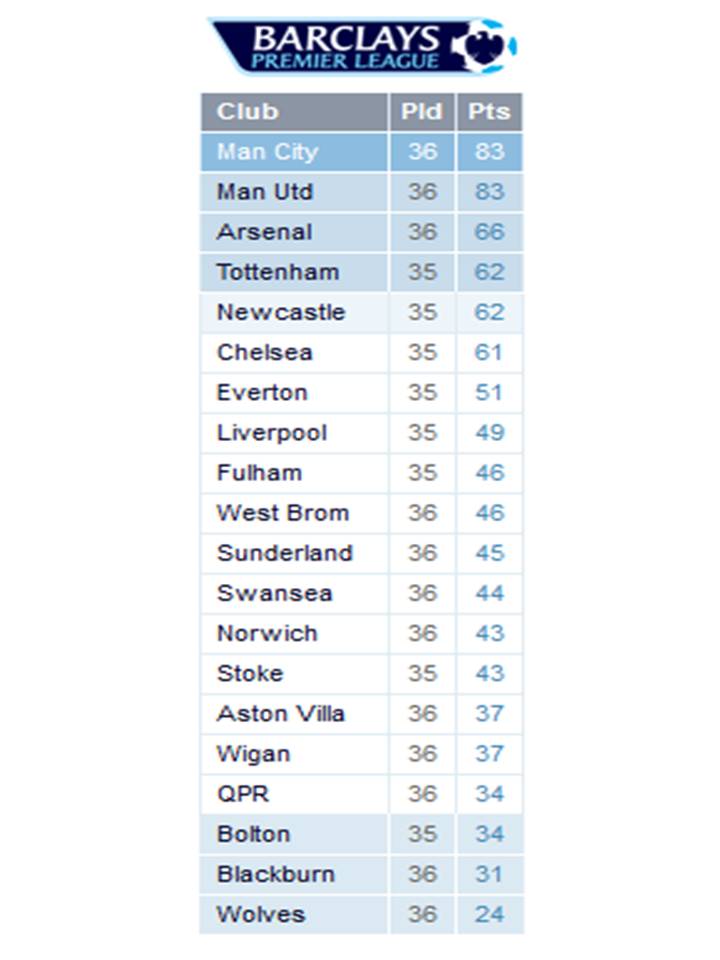The width and height of the screenshot is (720, 960).
Task: Open the Man Utd club link
Action: 264,192
